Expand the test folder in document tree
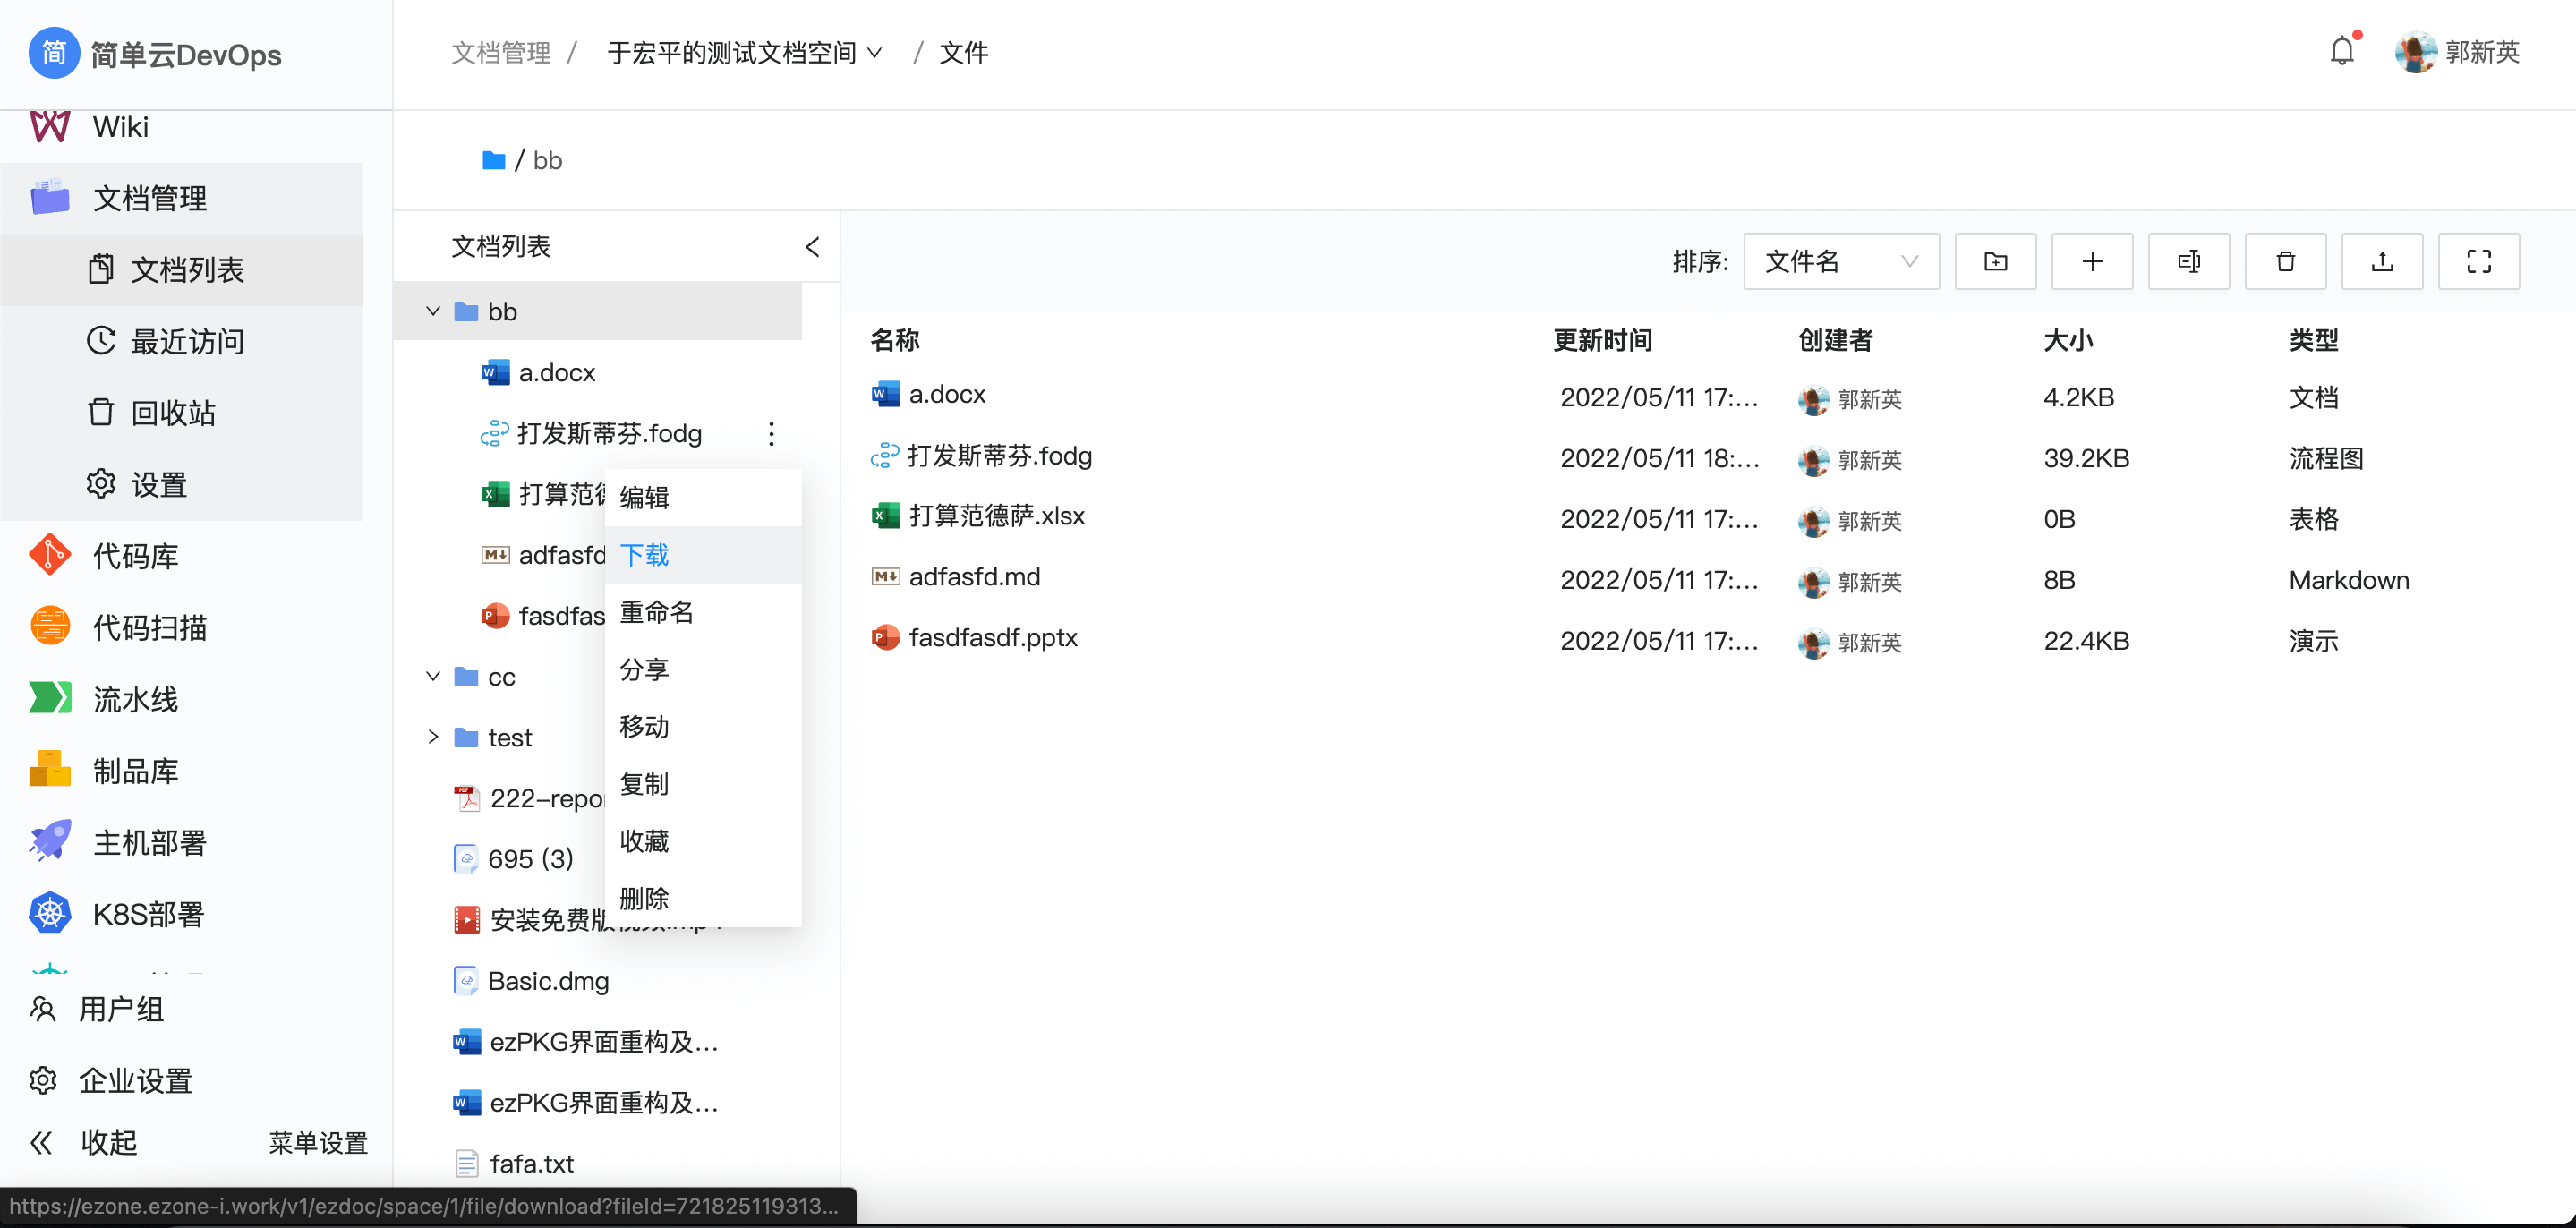 pos(433,737)
